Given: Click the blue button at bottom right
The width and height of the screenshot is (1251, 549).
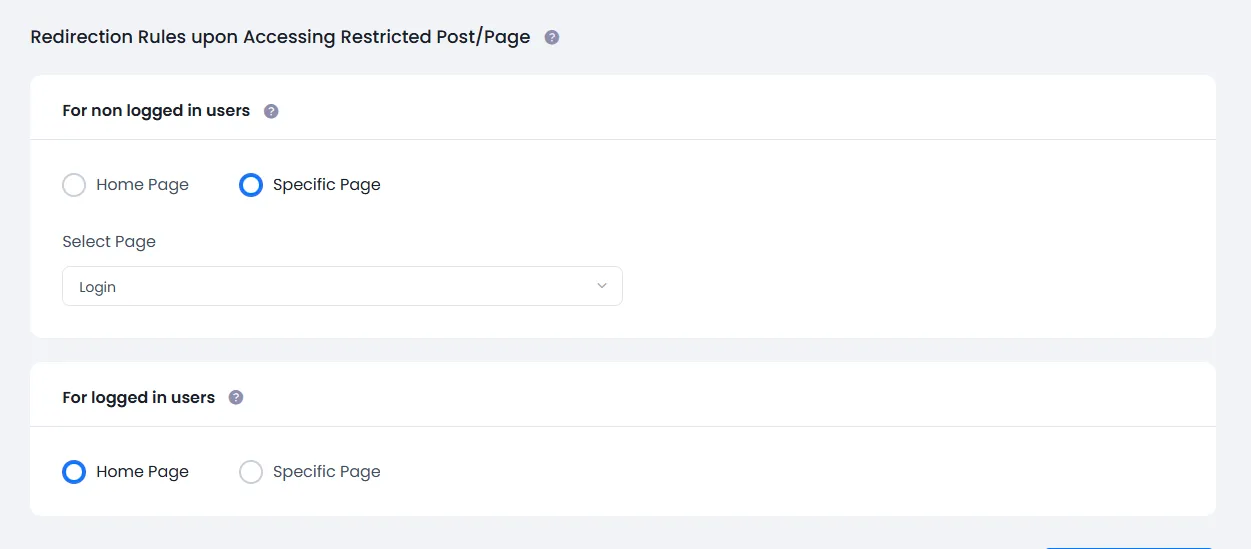Looking at the screenshot, I should tap(1128, 546).
